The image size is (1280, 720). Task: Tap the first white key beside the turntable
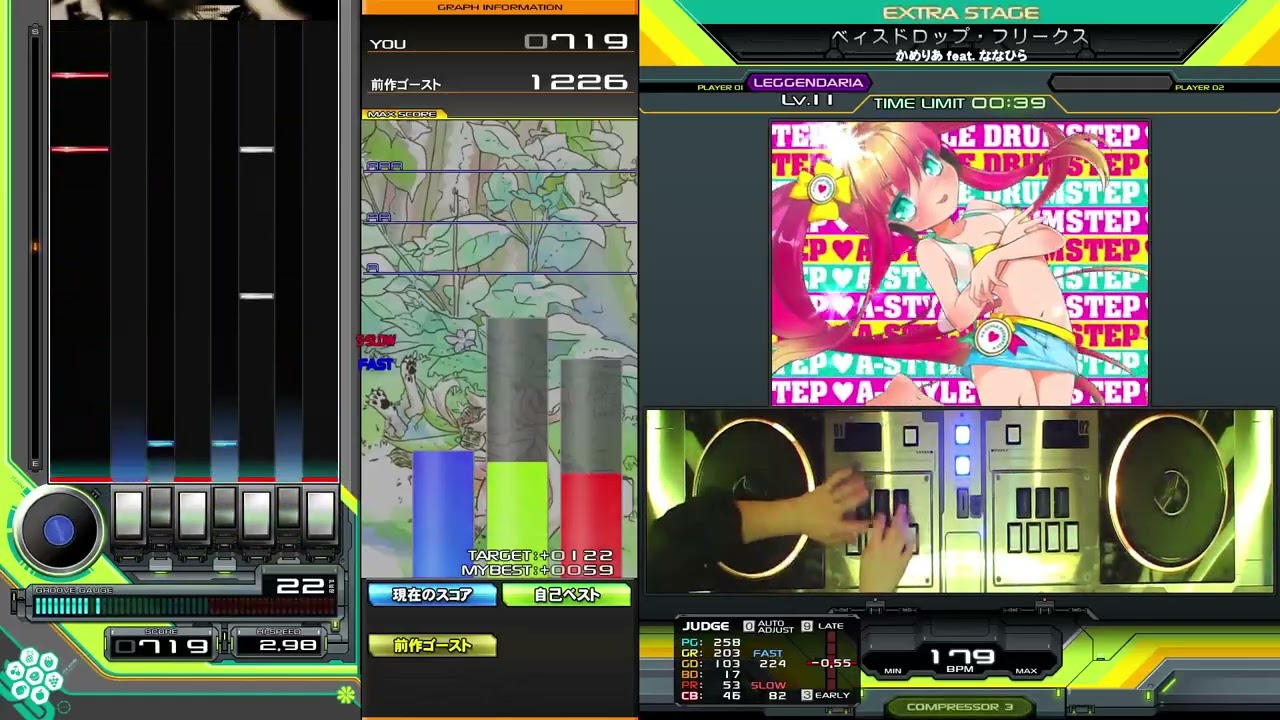click(129, 513)
